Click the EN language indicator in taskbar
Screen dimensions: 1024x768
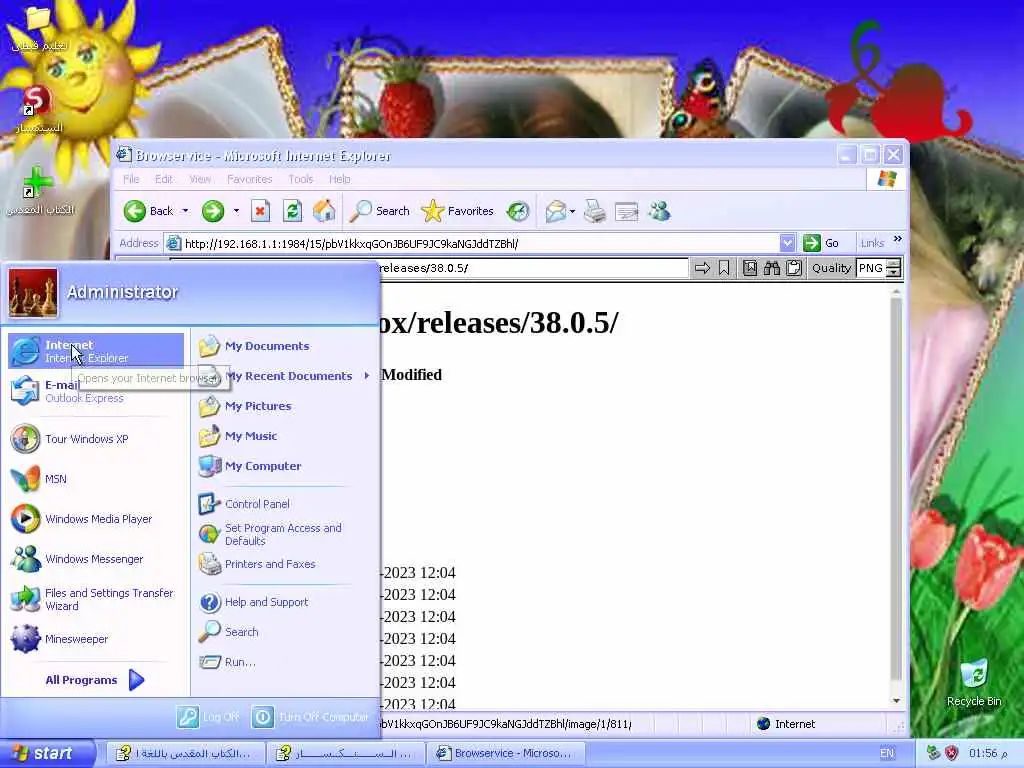pos(887,753)
